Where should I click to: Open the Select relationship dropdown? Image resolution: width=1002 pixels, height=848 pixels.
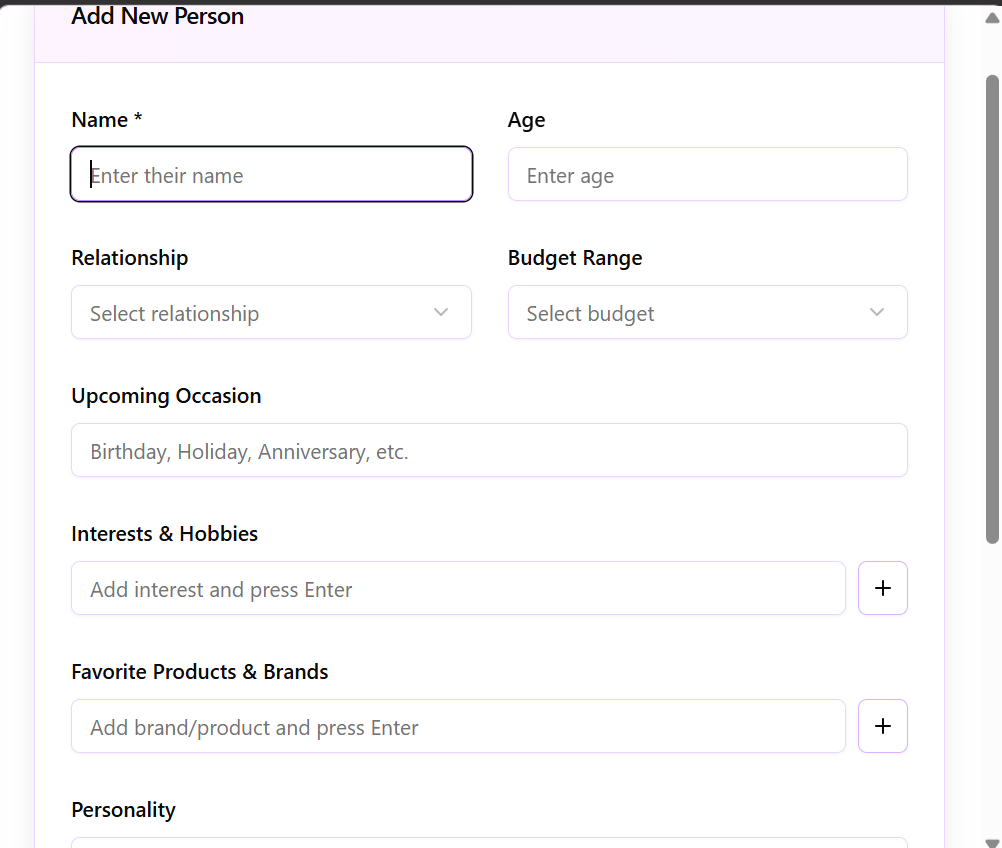(x=272, y=312)
